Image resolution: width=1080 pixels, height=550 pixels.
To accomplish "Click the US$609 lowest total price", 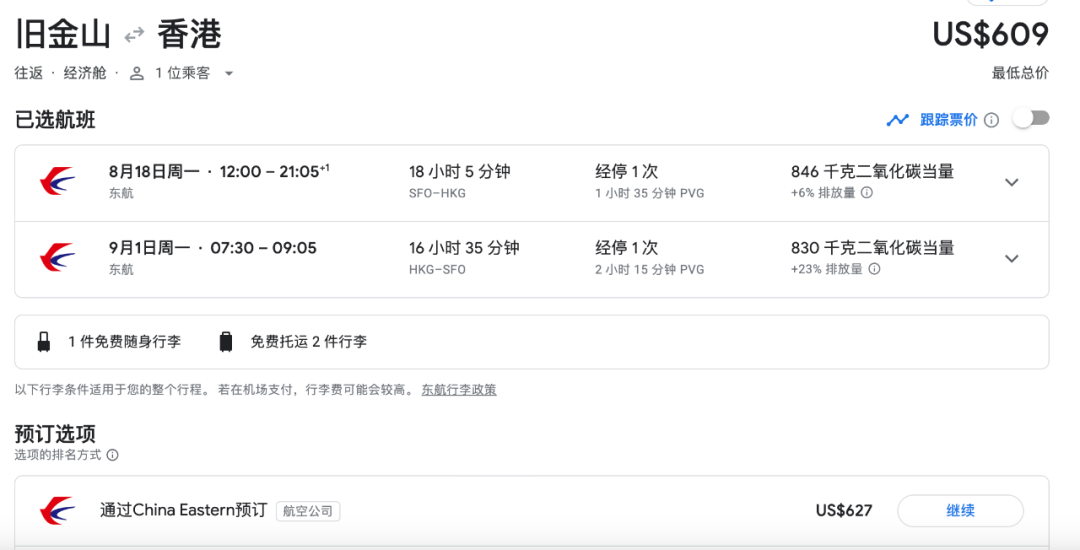I will 990,35.
